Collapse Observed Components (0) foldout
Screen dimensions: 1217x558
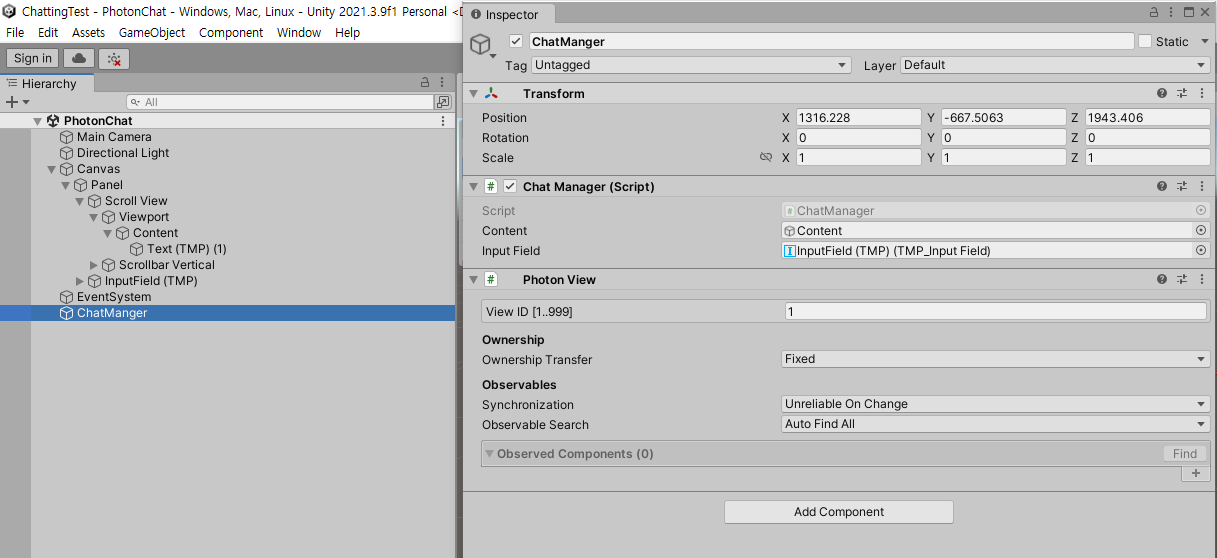[490, 454]
